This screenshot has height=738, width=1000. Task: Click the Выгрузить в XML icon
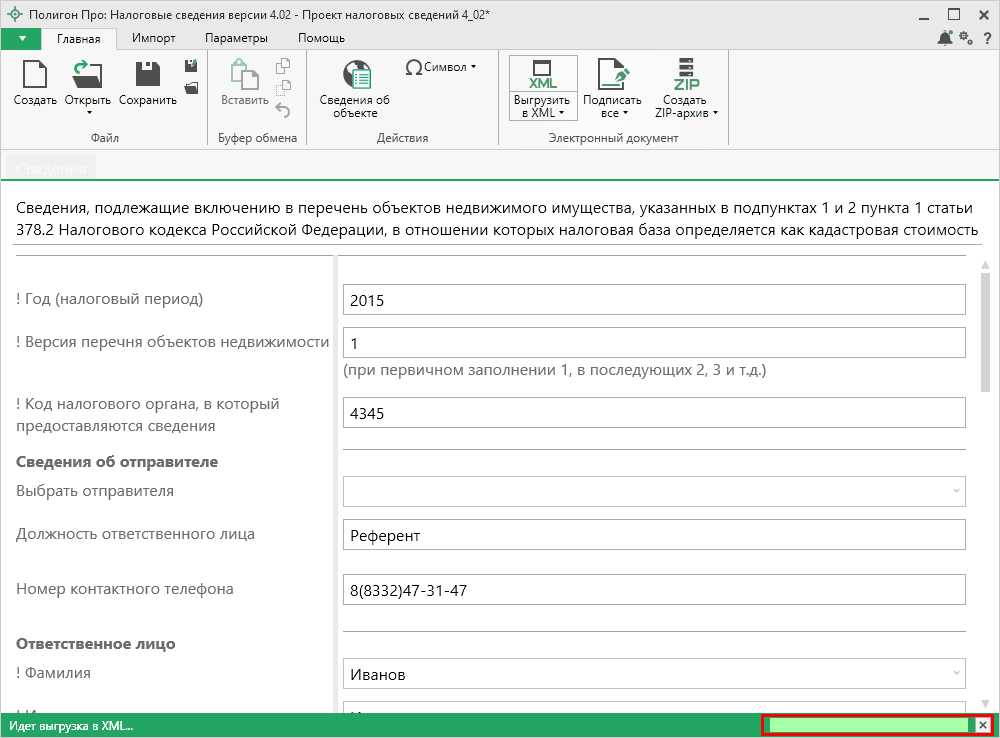coord(543,75)
